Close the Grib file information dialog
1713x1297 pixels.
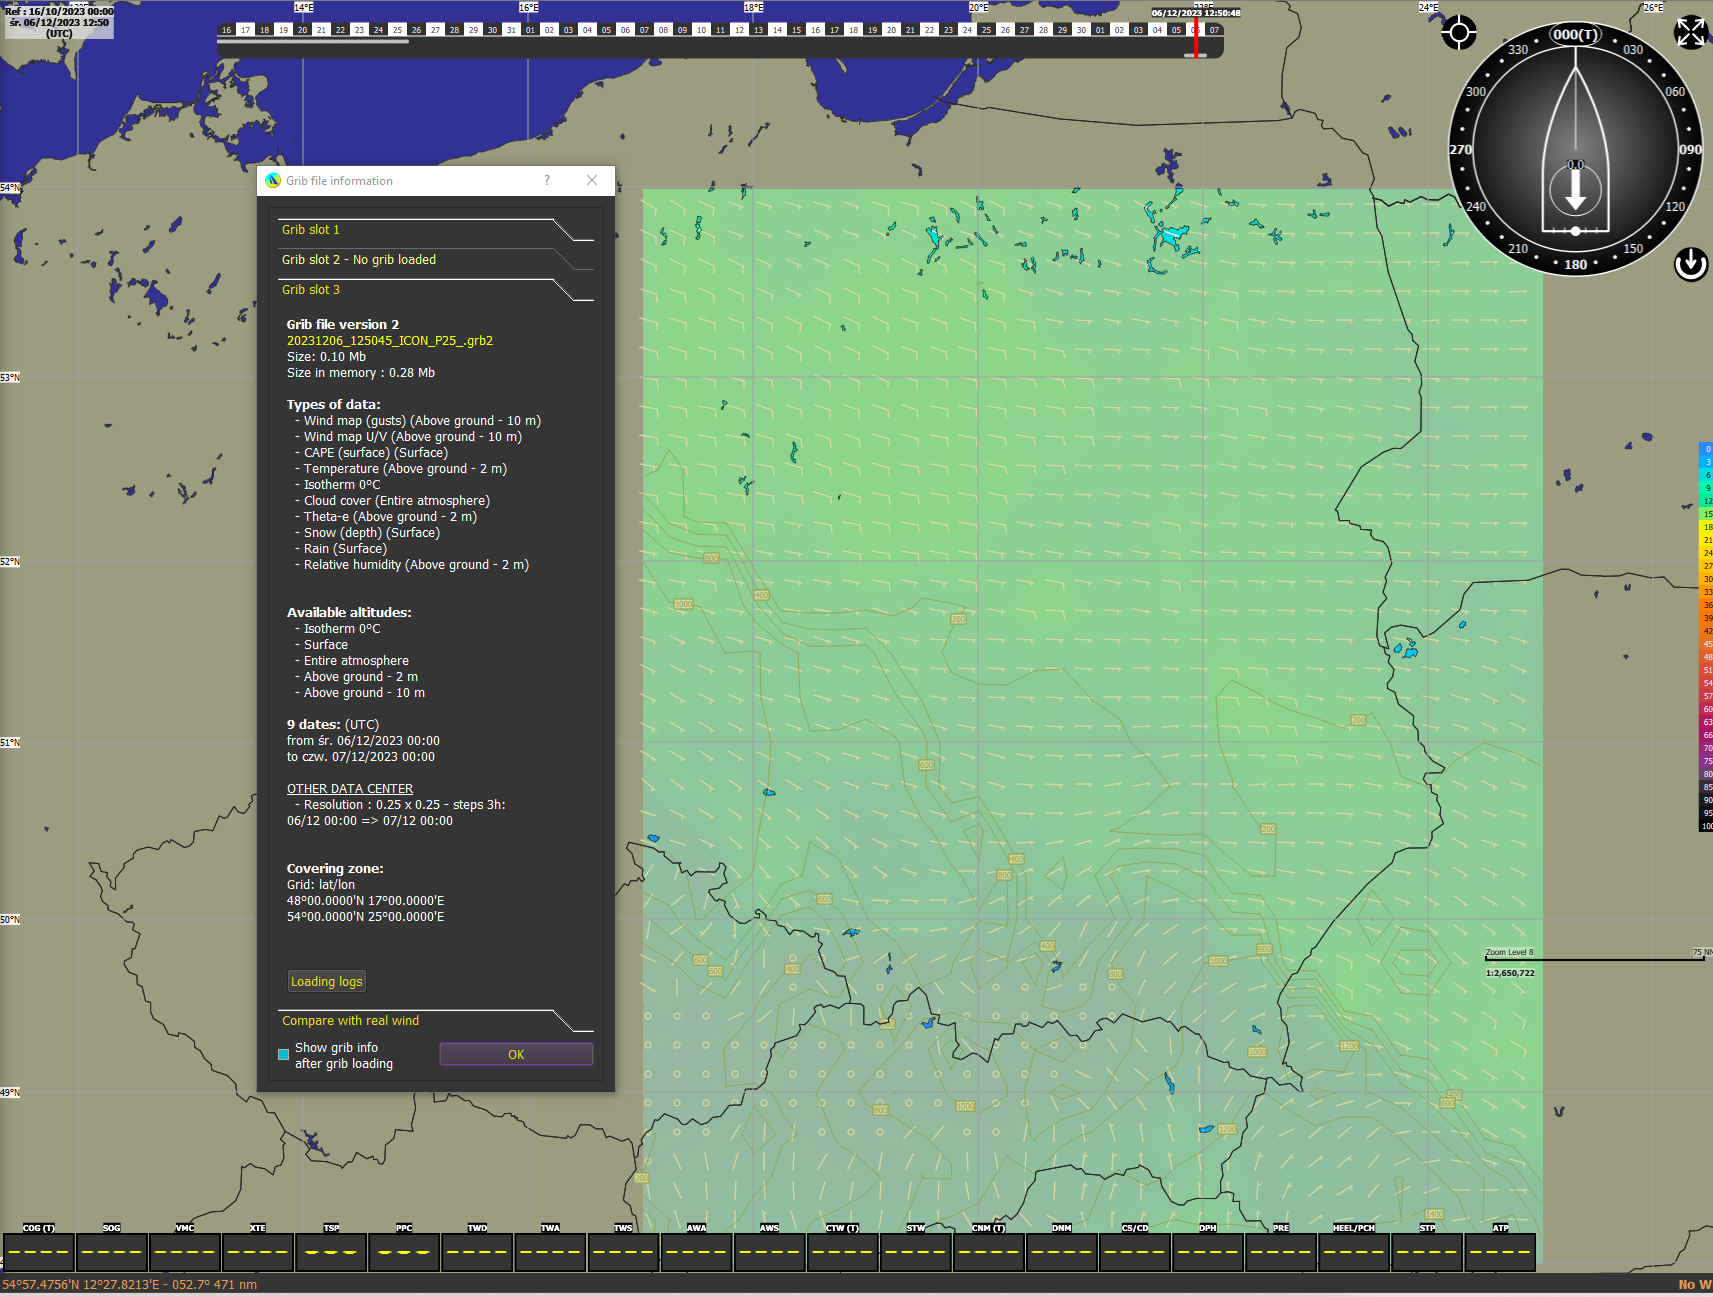tap(592, 181)
